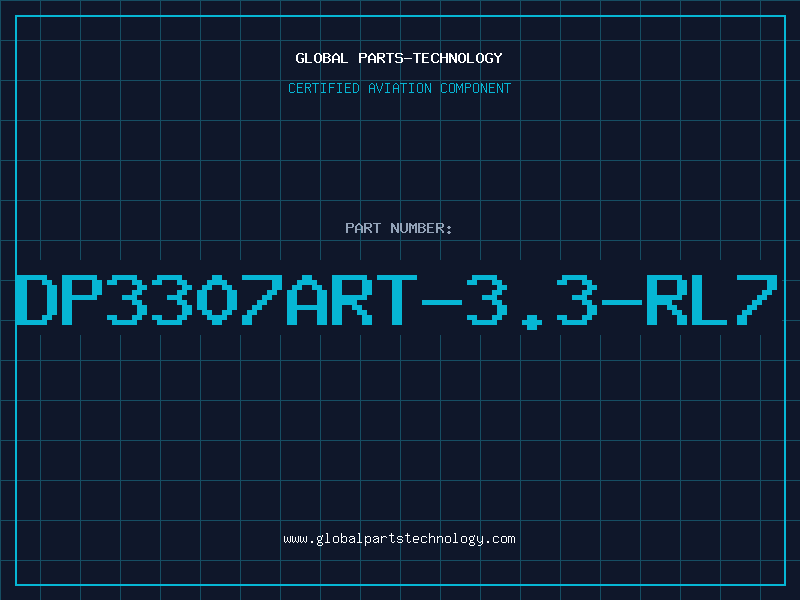The image size is (800, 600).
Task: Select part number DP3307ART-3.3-RL7
Action: point(397,301)
